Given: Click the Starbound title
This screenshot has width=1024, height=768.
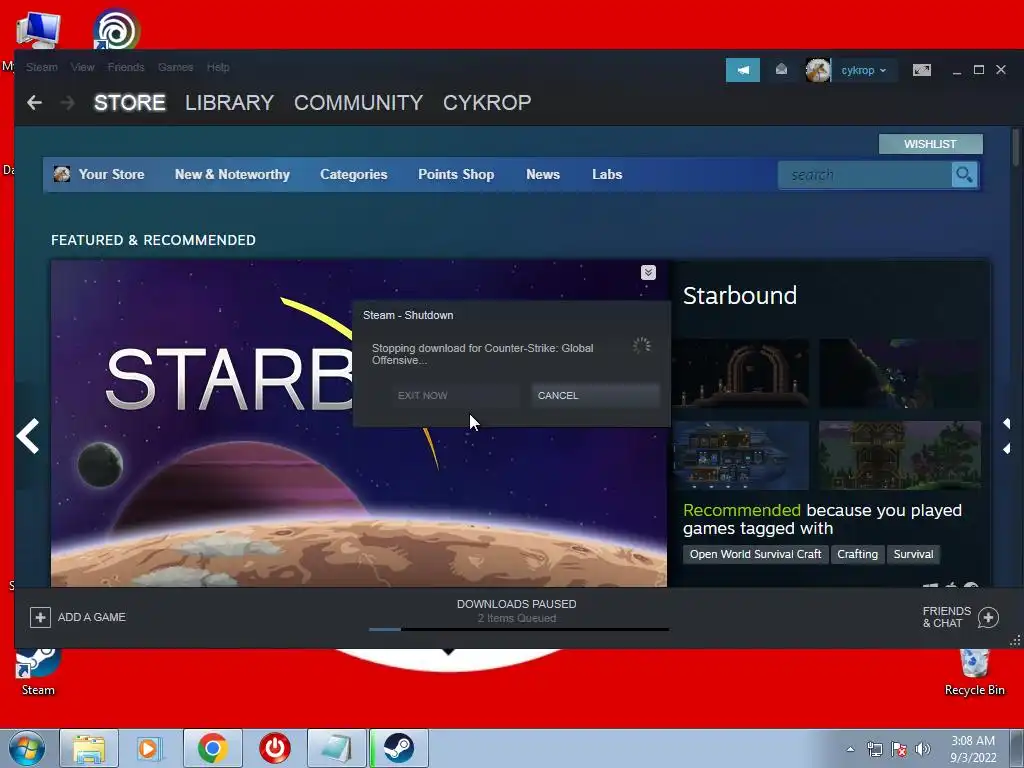Looking at the screenshot, I should click(x=740, y=295).
